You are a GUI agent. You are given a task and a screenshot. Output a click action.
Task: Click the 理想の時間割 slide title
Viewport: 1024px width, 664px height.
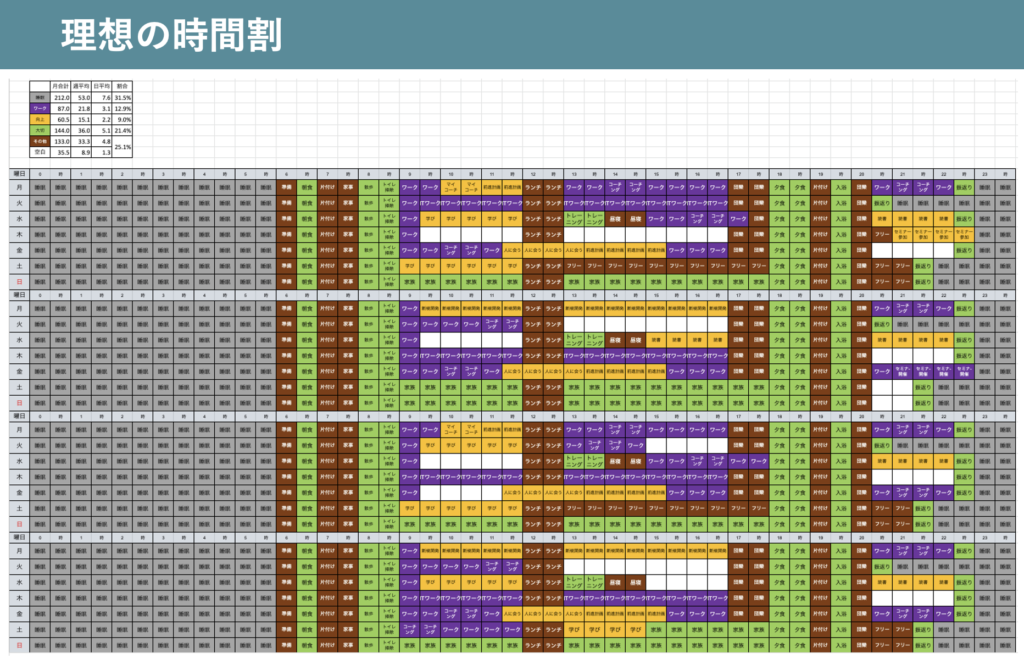tap(172, 35)
